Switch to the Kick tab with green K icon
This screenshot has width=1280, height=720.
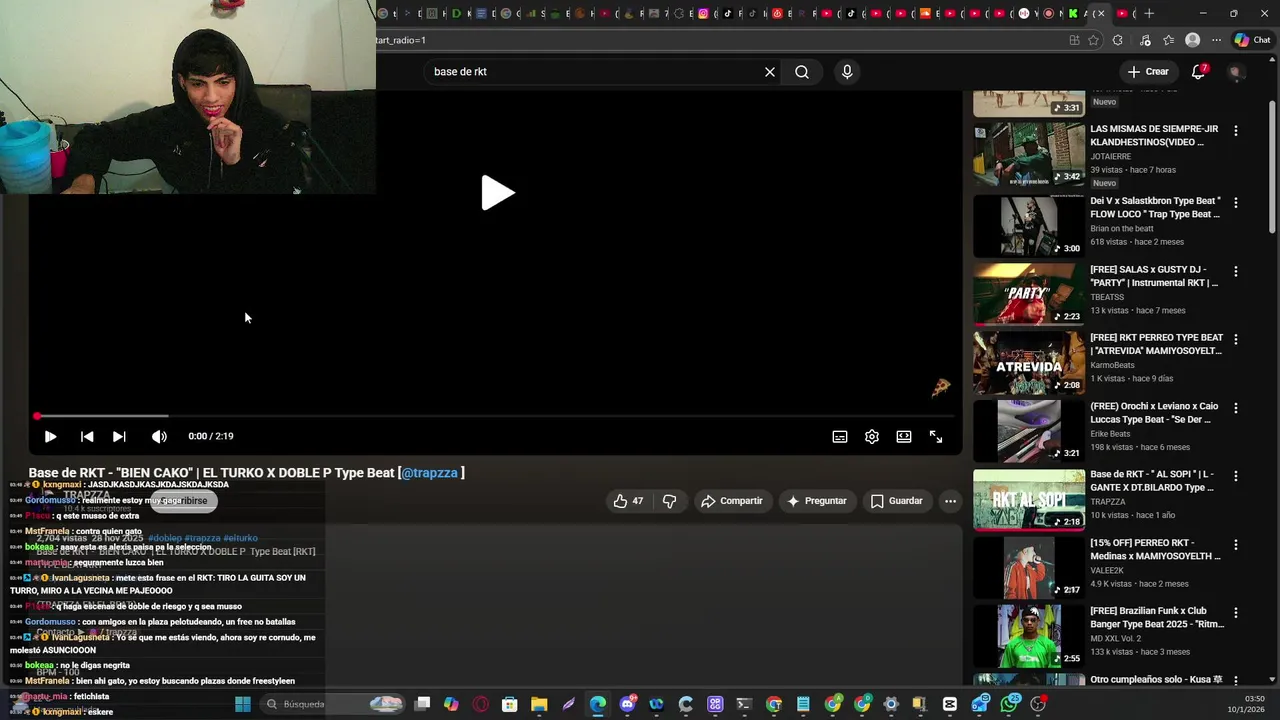1072,13
